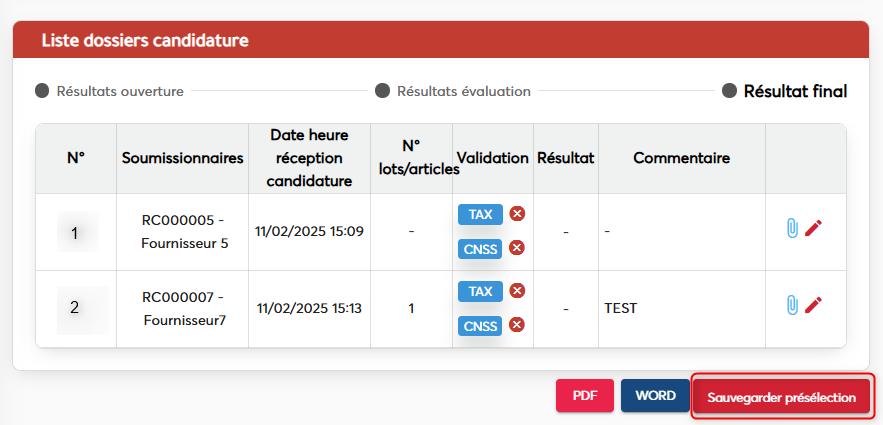883x425 pixels.
Task: Click the Sauvegarder présélection button
Action: click(782, 397)
